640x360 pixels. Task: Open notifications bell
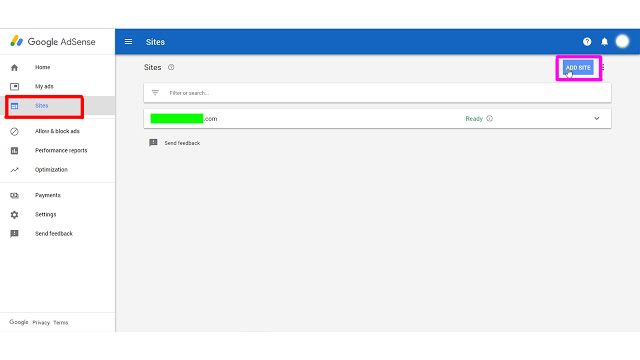pyautogui.click(x=604, y=42)
